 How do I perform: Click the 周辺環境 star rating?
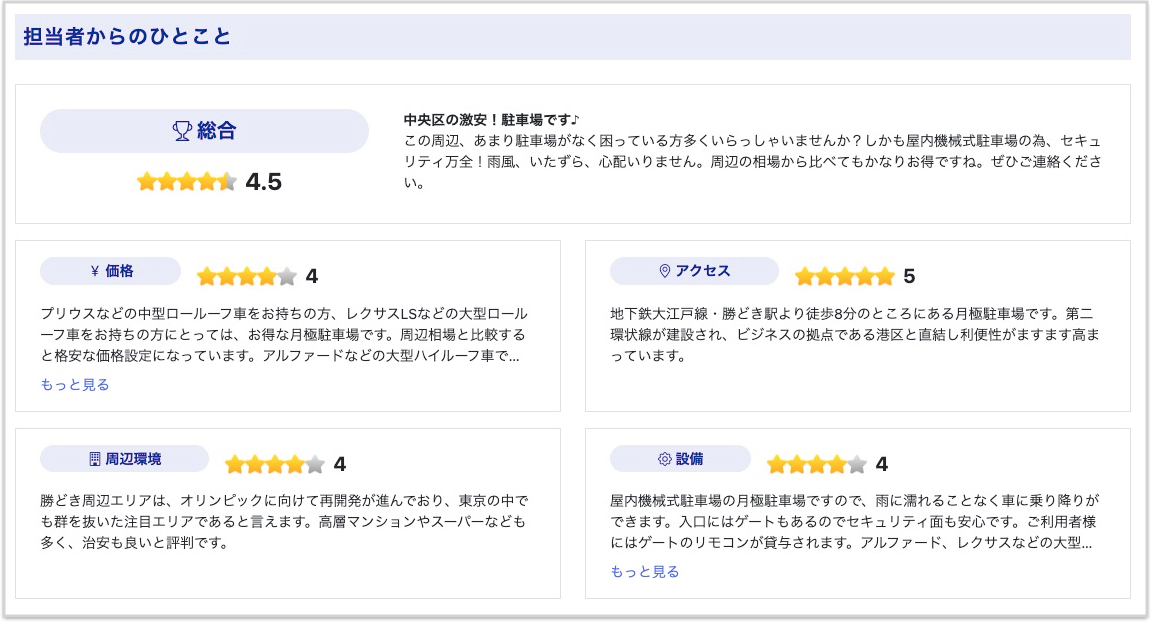click(x=275, y=465)
